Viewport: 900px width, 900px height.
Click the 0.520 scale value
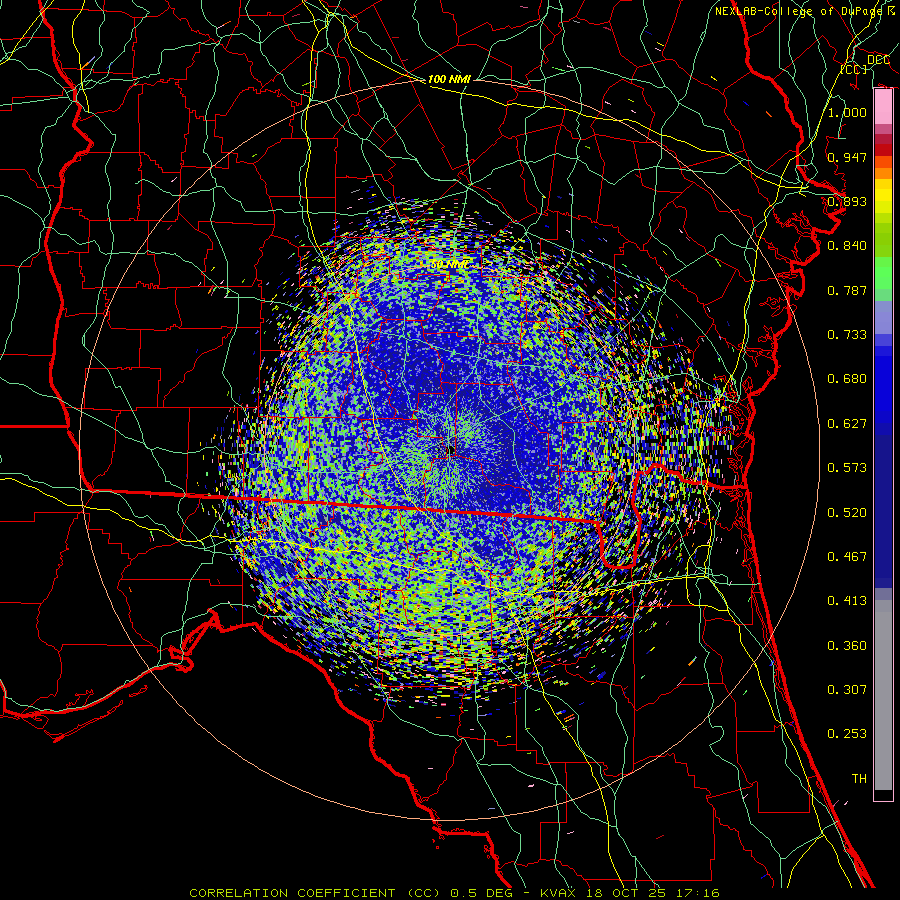tap(847, 513)
